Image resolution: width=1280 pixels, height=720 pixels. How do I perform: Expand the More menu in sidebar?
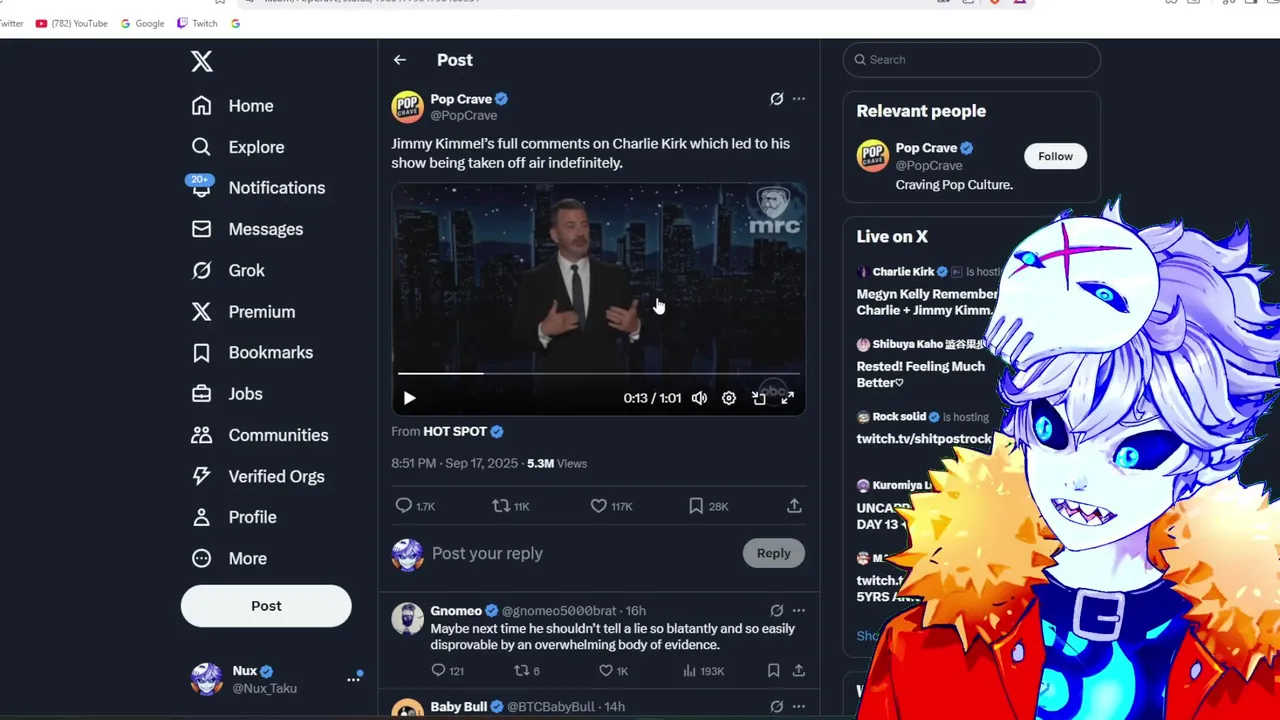(x=229, y=558)
